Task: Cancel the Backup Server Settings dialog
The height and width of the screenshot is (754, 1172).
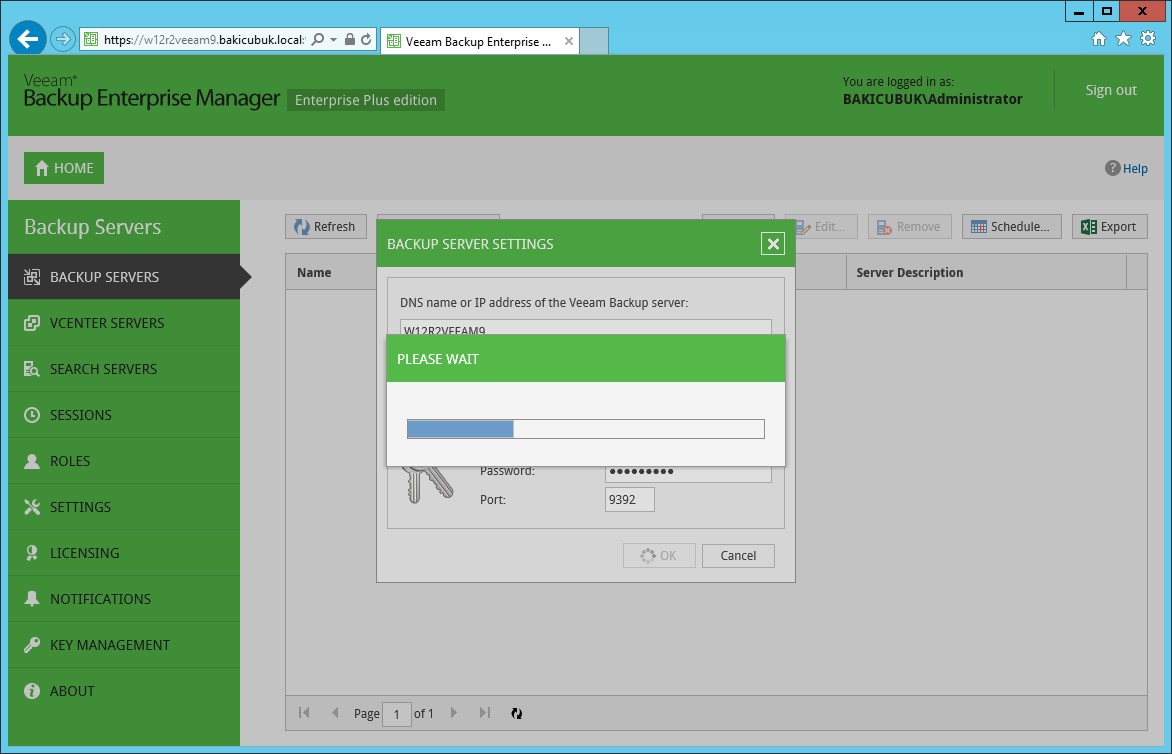Action: (738, 555)
